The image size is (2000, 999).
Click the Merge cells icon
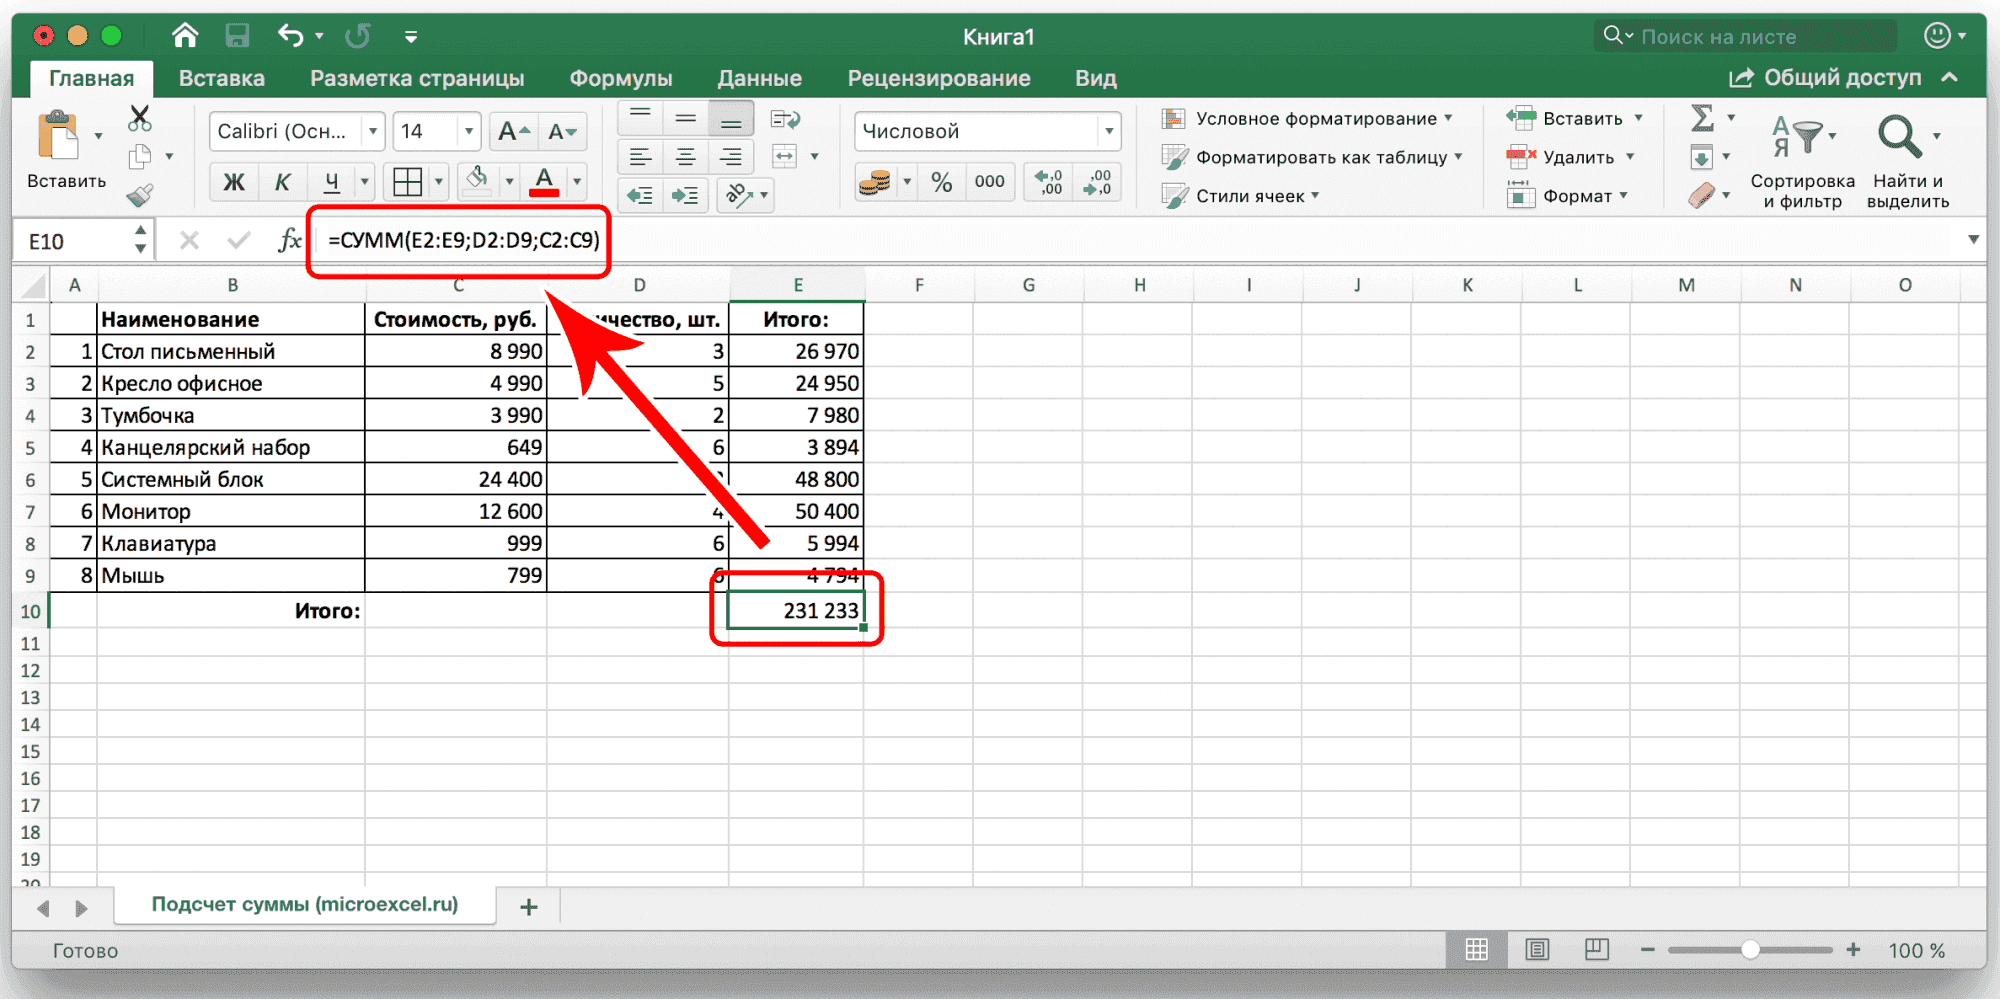pyautogui.click(x=785, y=157)
